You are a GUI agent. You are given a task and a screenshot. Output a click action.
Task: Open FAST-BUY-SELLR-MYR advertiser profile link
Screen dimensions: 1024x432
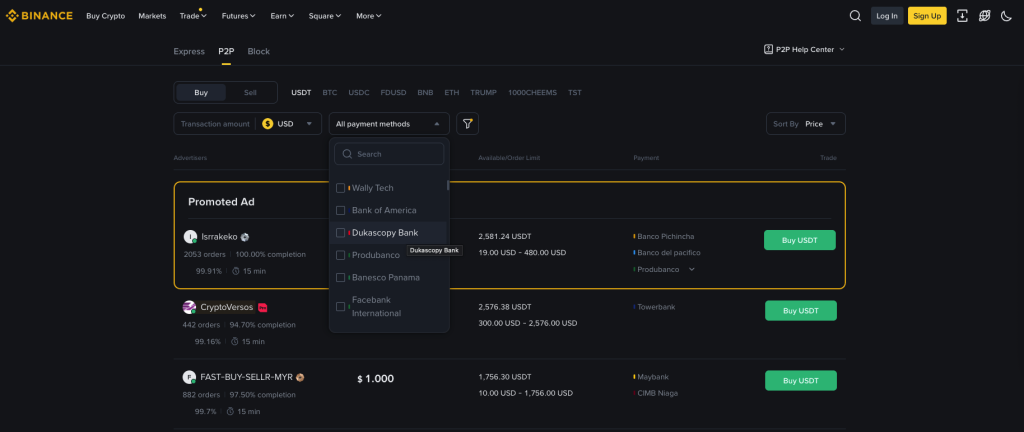246,377
